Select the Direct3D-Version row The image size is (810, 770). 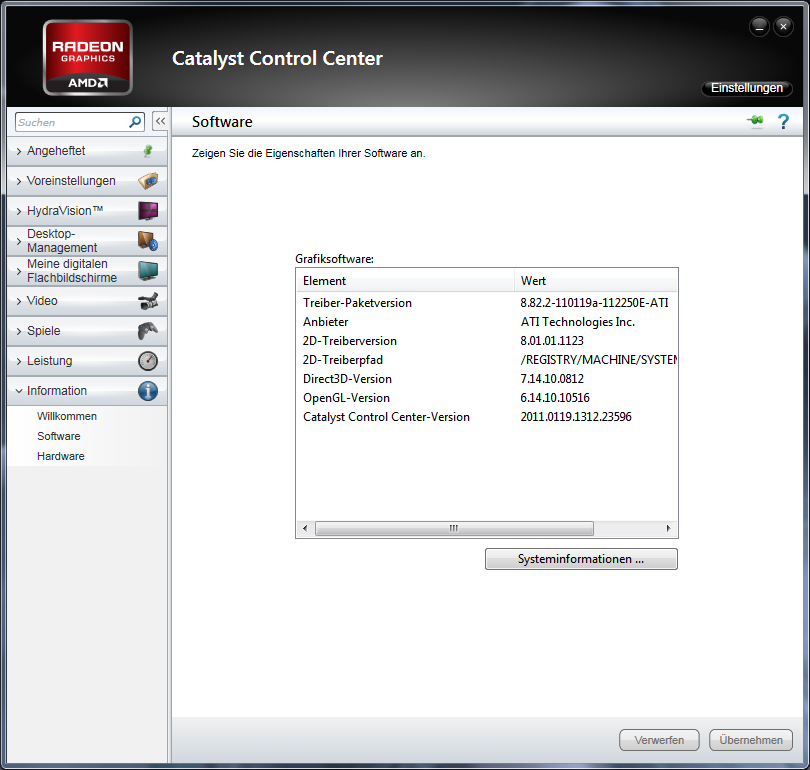click(487, 379)
